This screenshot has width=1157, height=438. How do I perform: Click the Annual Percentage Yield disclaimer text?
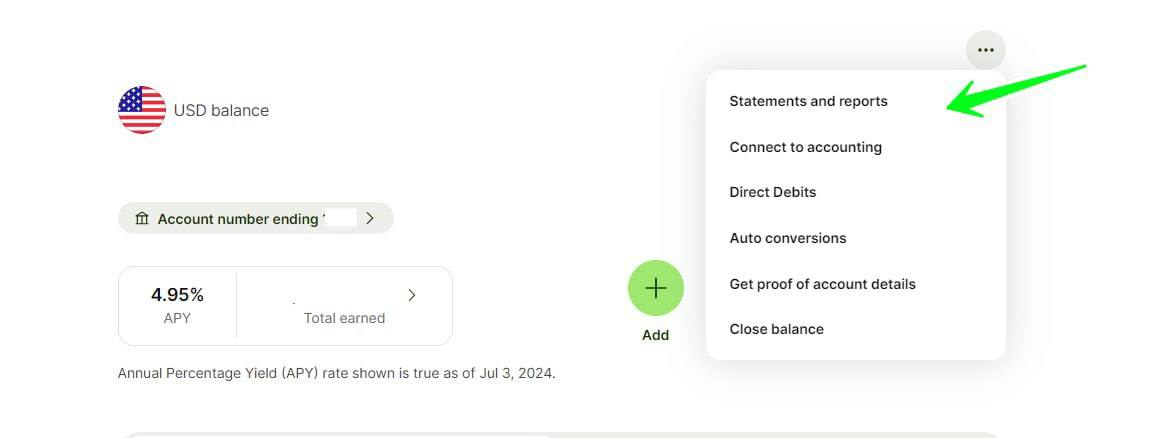336,373
